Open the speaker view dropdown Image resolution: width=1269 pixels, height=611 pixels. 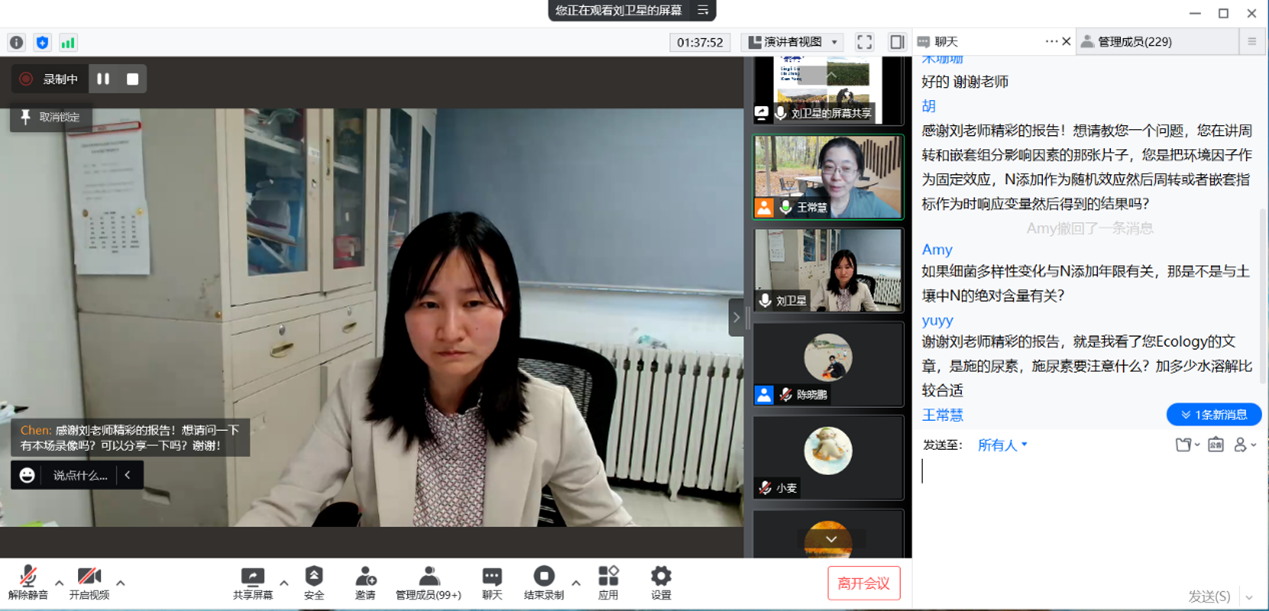[x=793, y=42]
